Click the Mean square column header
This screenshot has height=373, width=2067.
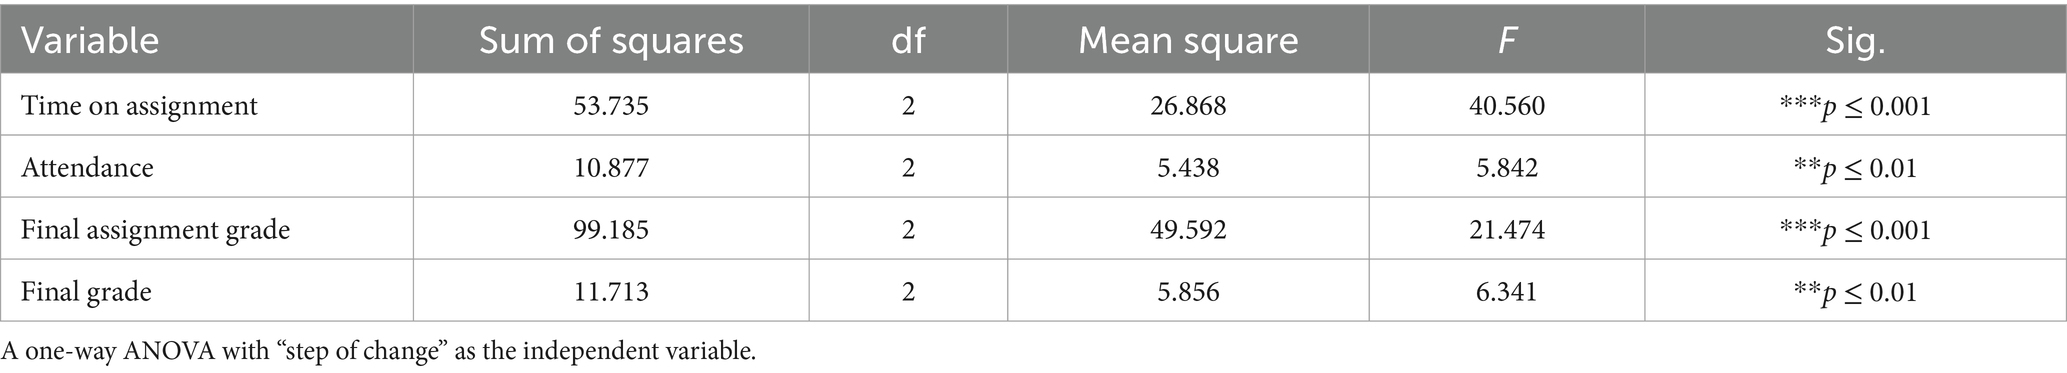1188,40
